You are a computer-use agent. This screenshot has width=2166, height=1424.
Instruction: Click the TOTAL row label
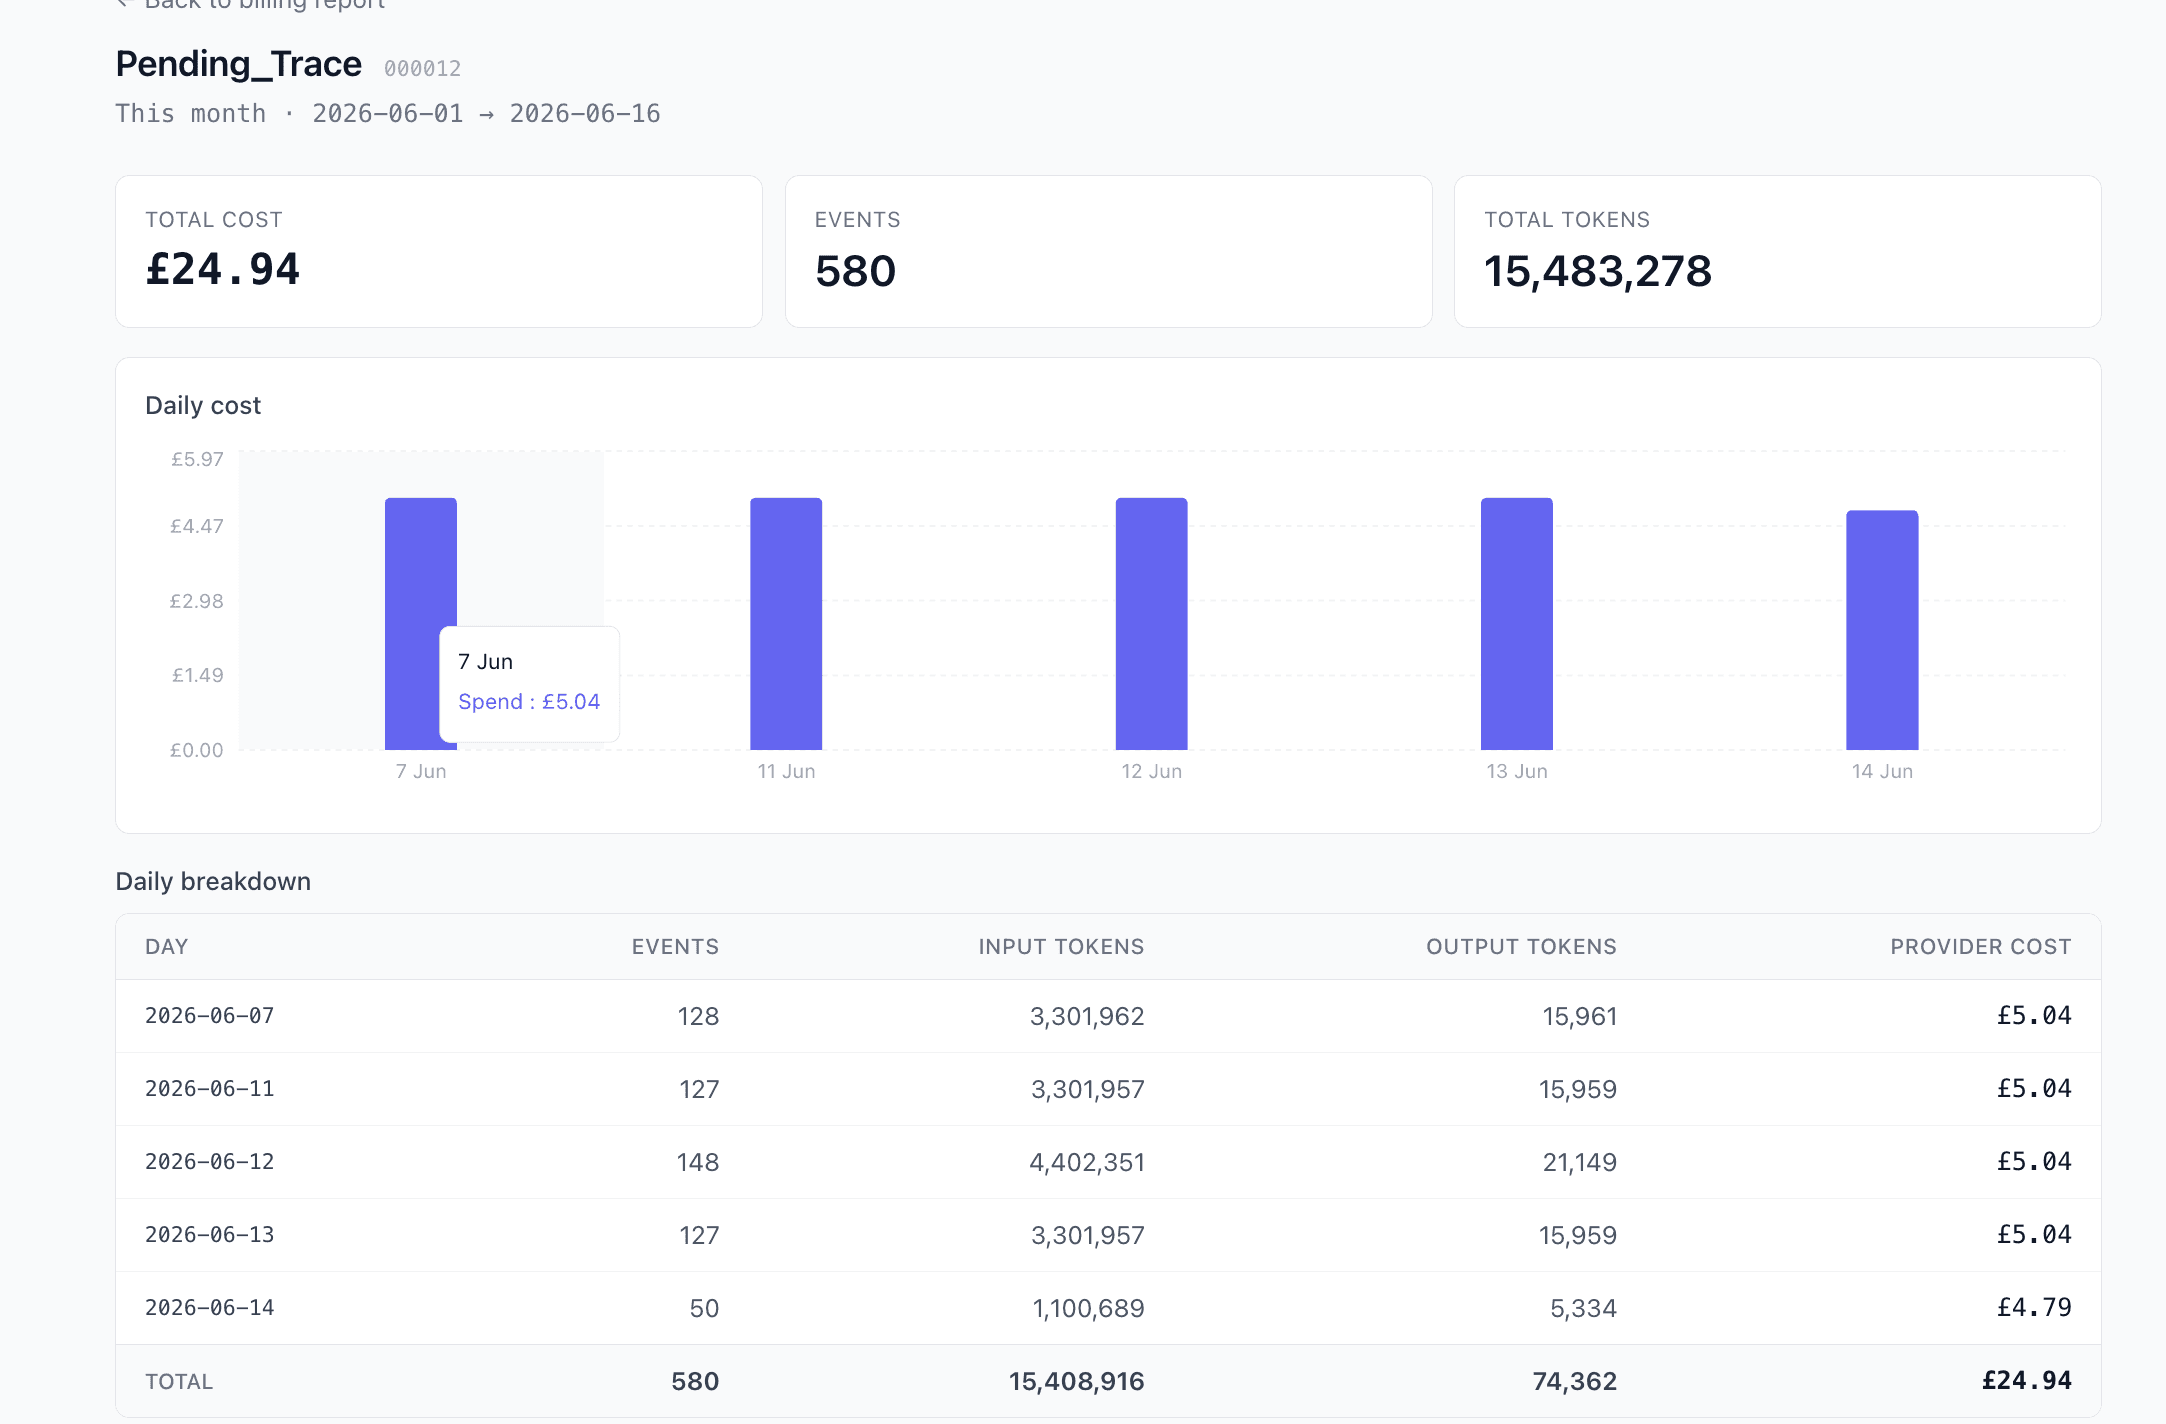[x=179, y=1381]
